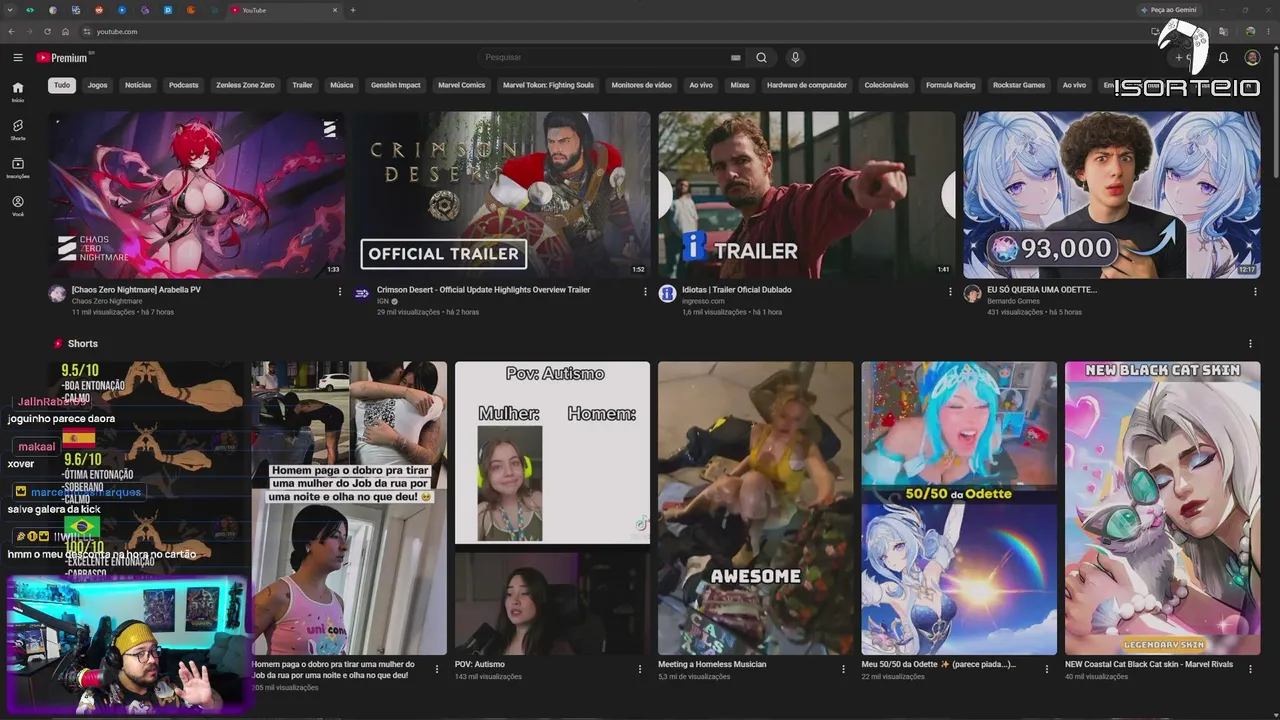Choose the Música filter chip

(342, 85)
